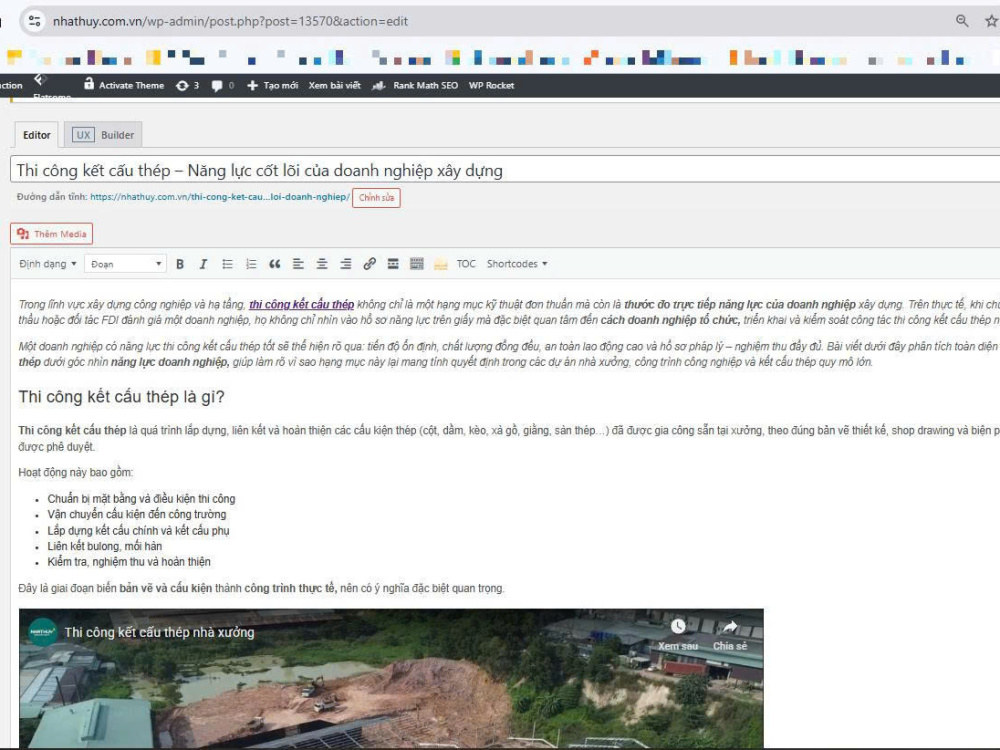Switch to the Editor tab
The image size is (1000, 750).
[36, 135]
